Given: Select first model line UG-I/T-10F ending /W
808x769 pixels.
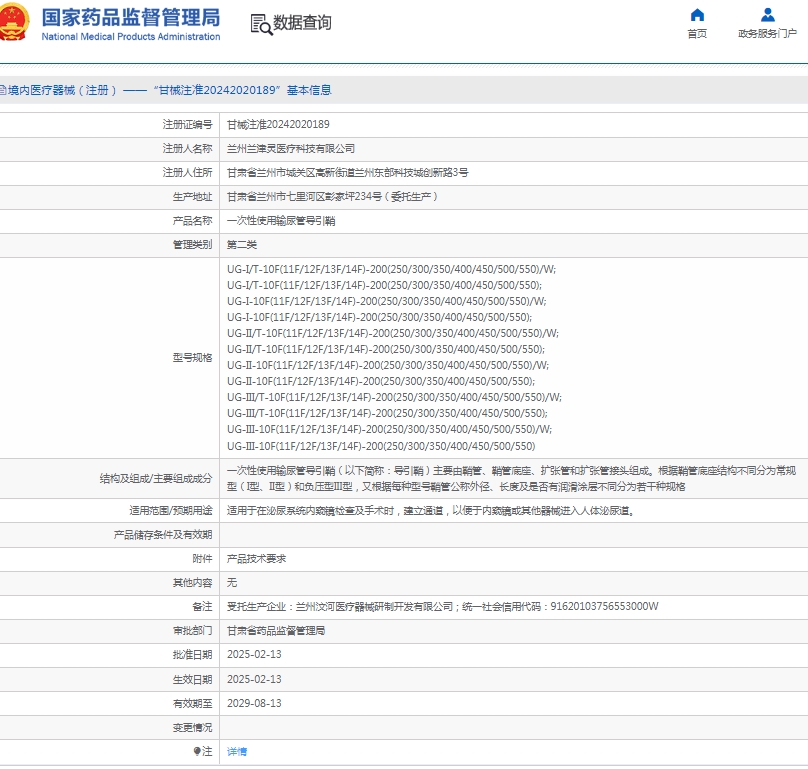Looking at the screenshot, I should [392, 269].
